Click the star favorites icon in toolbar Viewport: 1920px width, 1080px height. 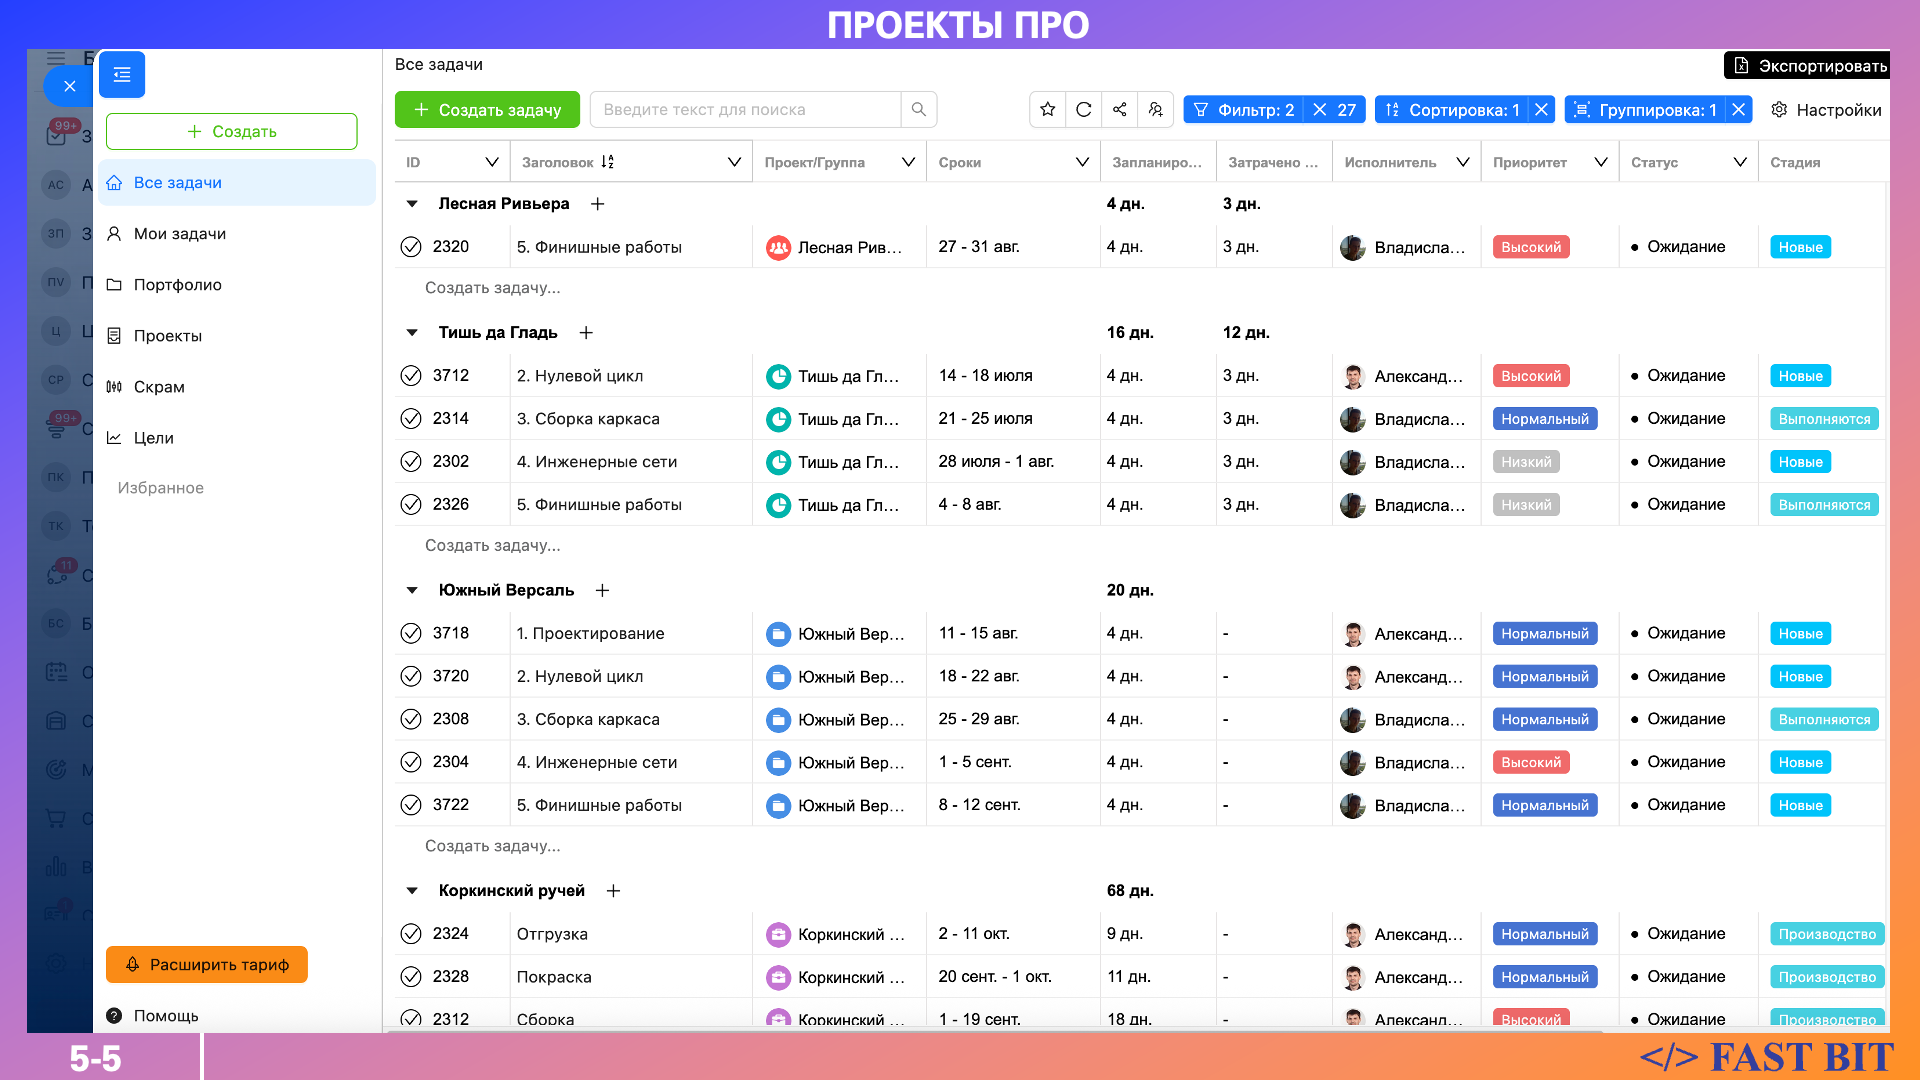[1047, 110]
